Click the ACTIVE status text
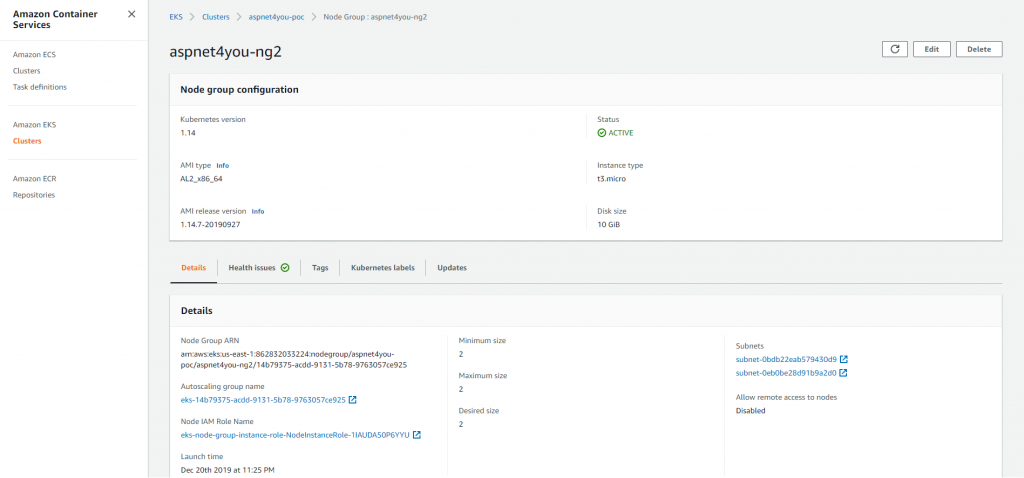This screenshot has width=1024, height=478. point(621,133)
